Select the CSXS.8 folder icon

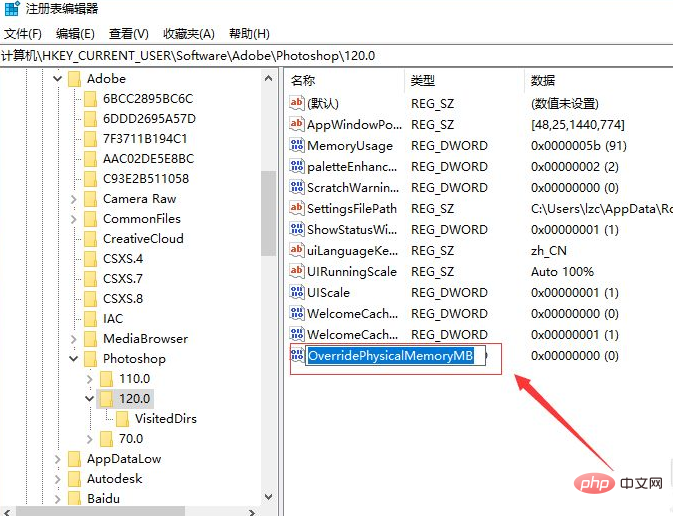pos(91,299)
